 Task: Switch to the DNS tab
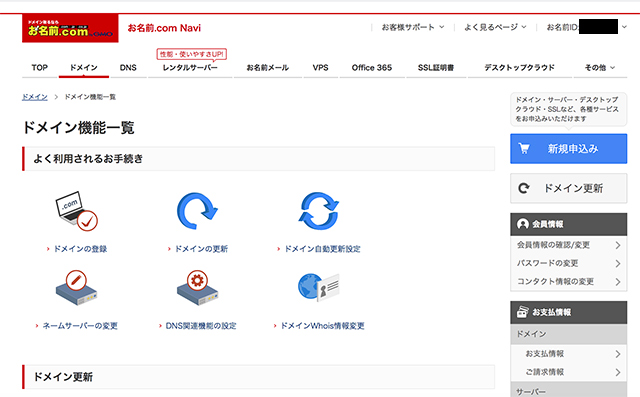[128, 68]
